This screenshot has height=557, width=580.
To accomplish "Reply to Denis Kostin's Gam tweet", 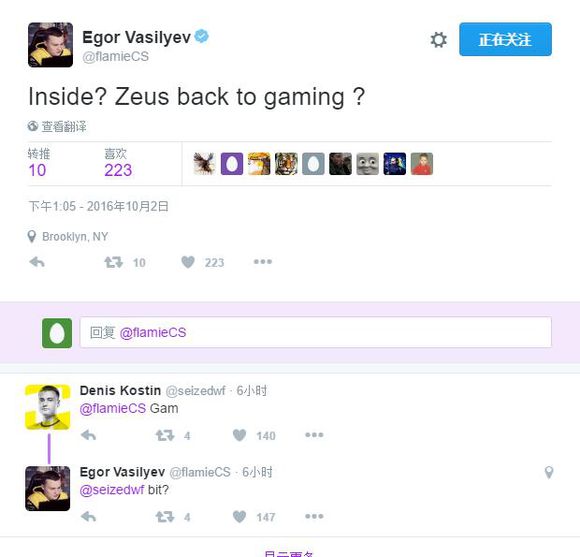I will coord(88,435).
